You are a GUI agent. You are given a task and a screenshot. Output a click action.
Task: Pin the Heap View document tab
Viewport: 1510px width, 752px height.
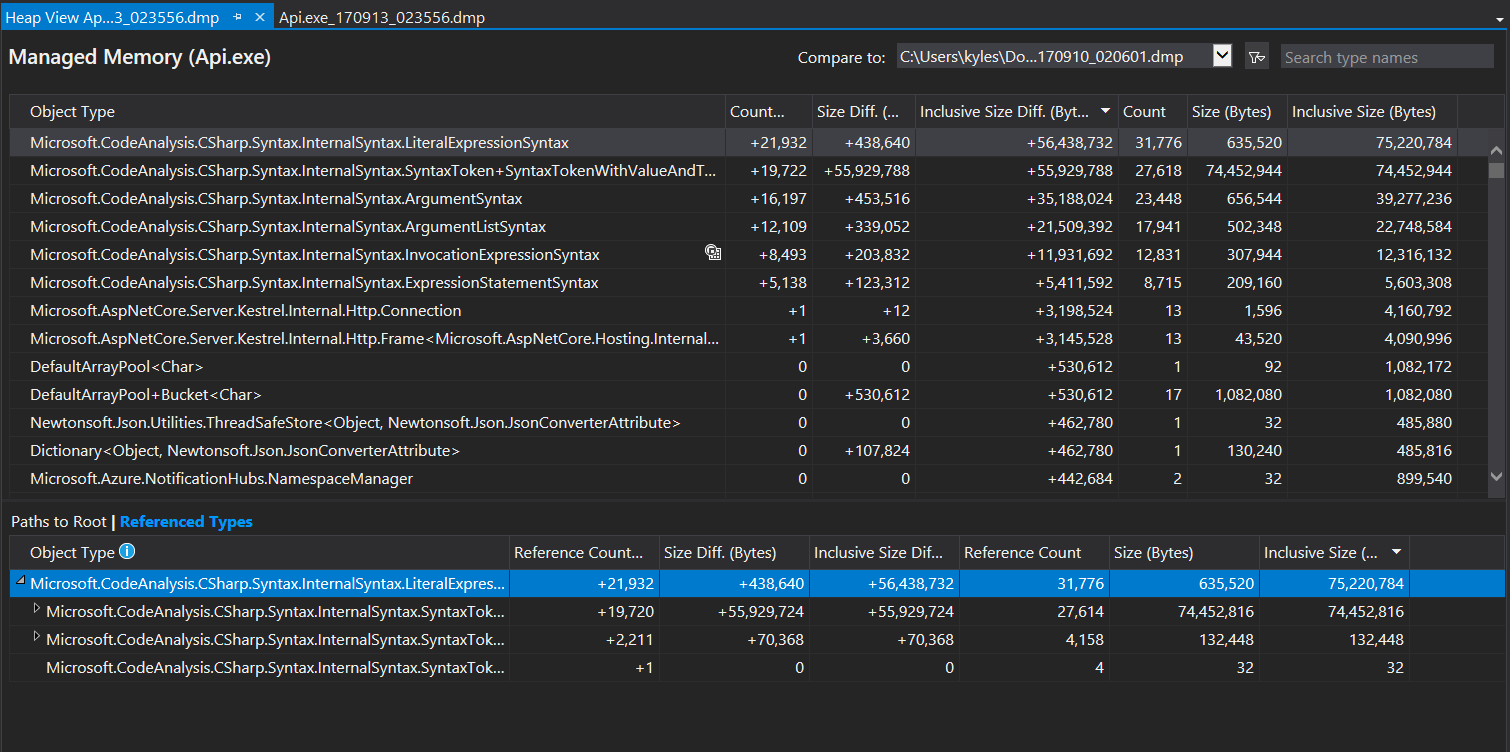tap(237, 18)
